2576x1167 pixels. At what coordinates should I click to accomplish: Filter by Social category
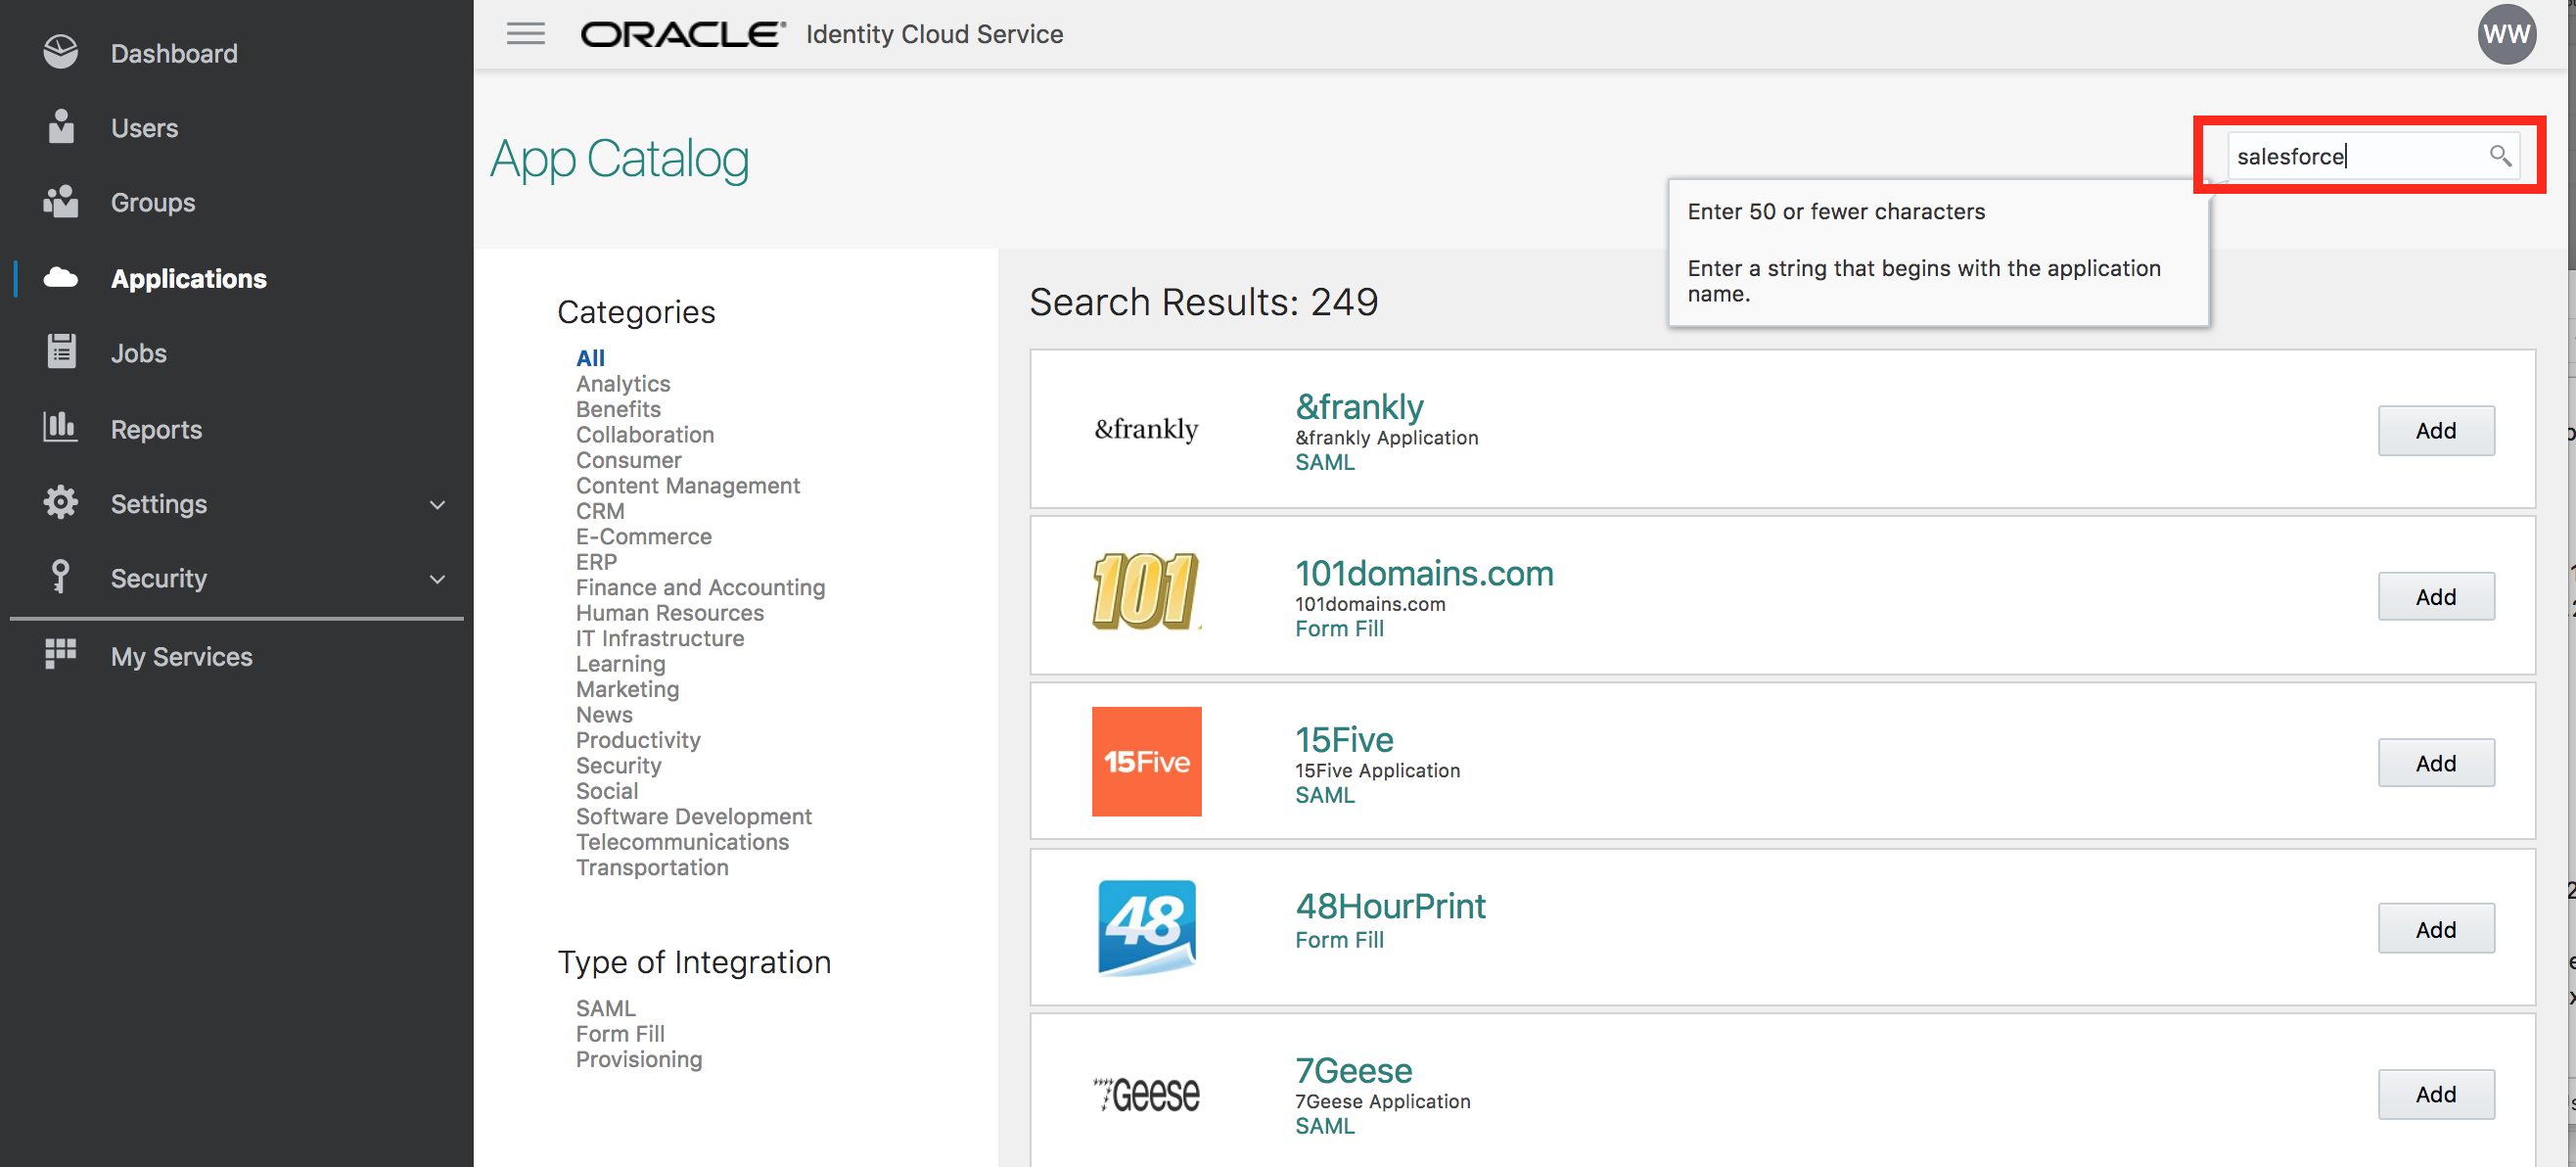pyautogui.click(x=607, y=790)
